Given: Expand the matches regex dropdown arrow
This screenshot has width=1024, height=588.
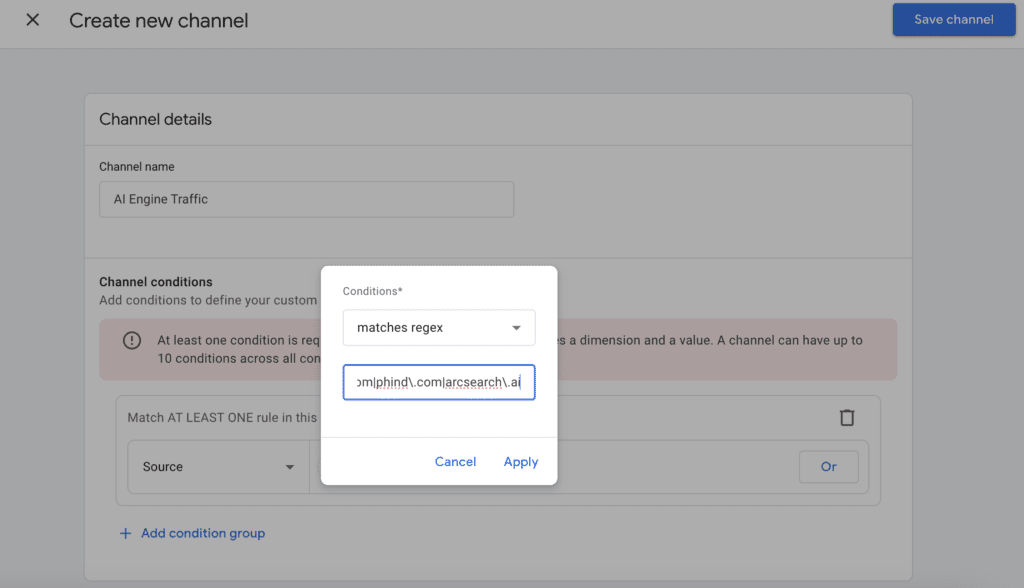Looking at the screenshot, I should point(518,327).
